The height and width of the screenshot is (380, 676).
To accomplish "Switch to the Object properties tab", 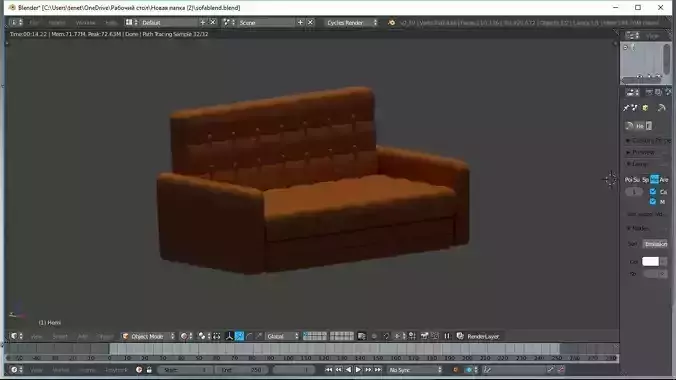I will 645,108.
